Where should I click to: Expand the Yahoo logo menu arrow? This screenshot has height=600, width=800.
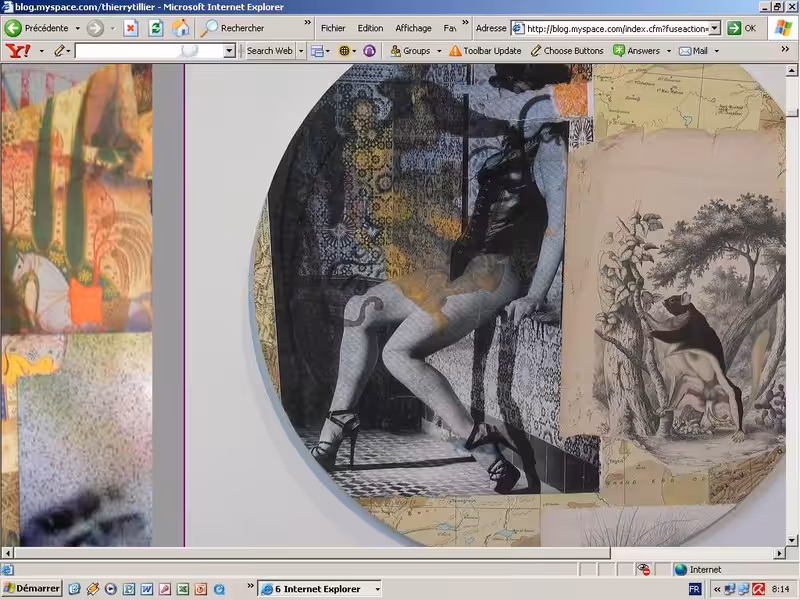(42, 51)
